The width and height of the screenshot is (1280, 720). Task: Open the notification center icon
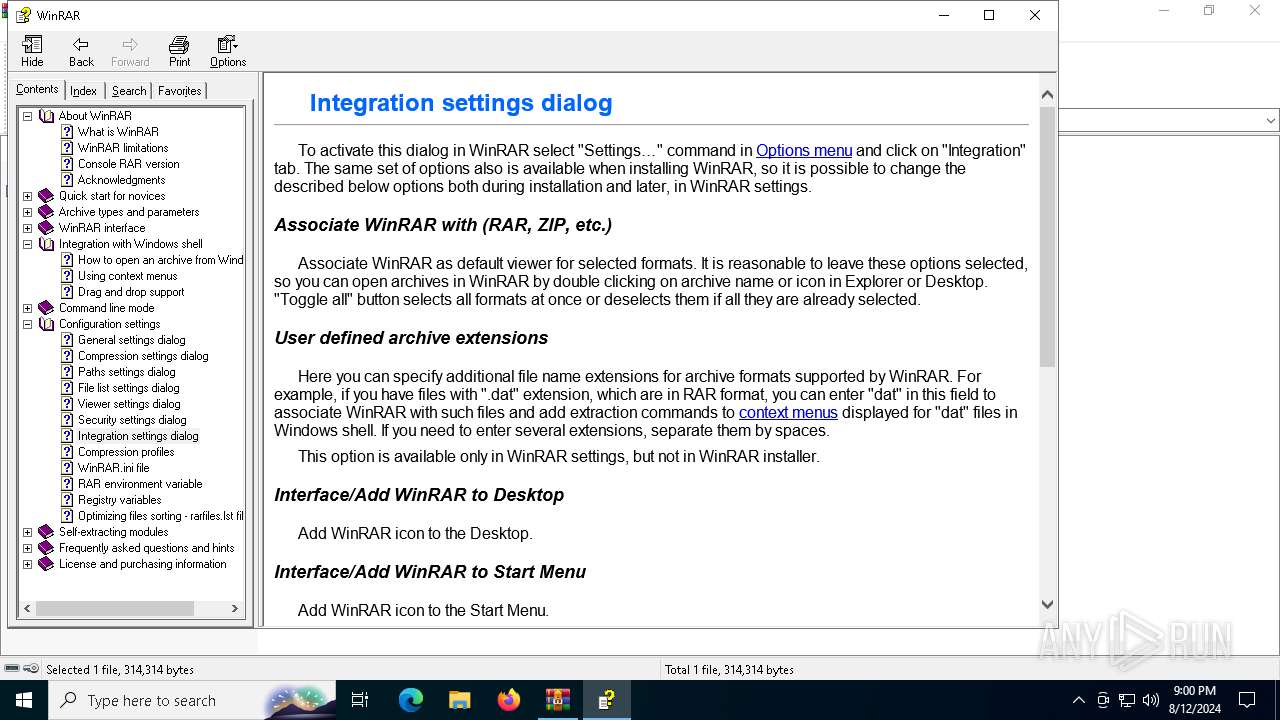(1247, 700)
